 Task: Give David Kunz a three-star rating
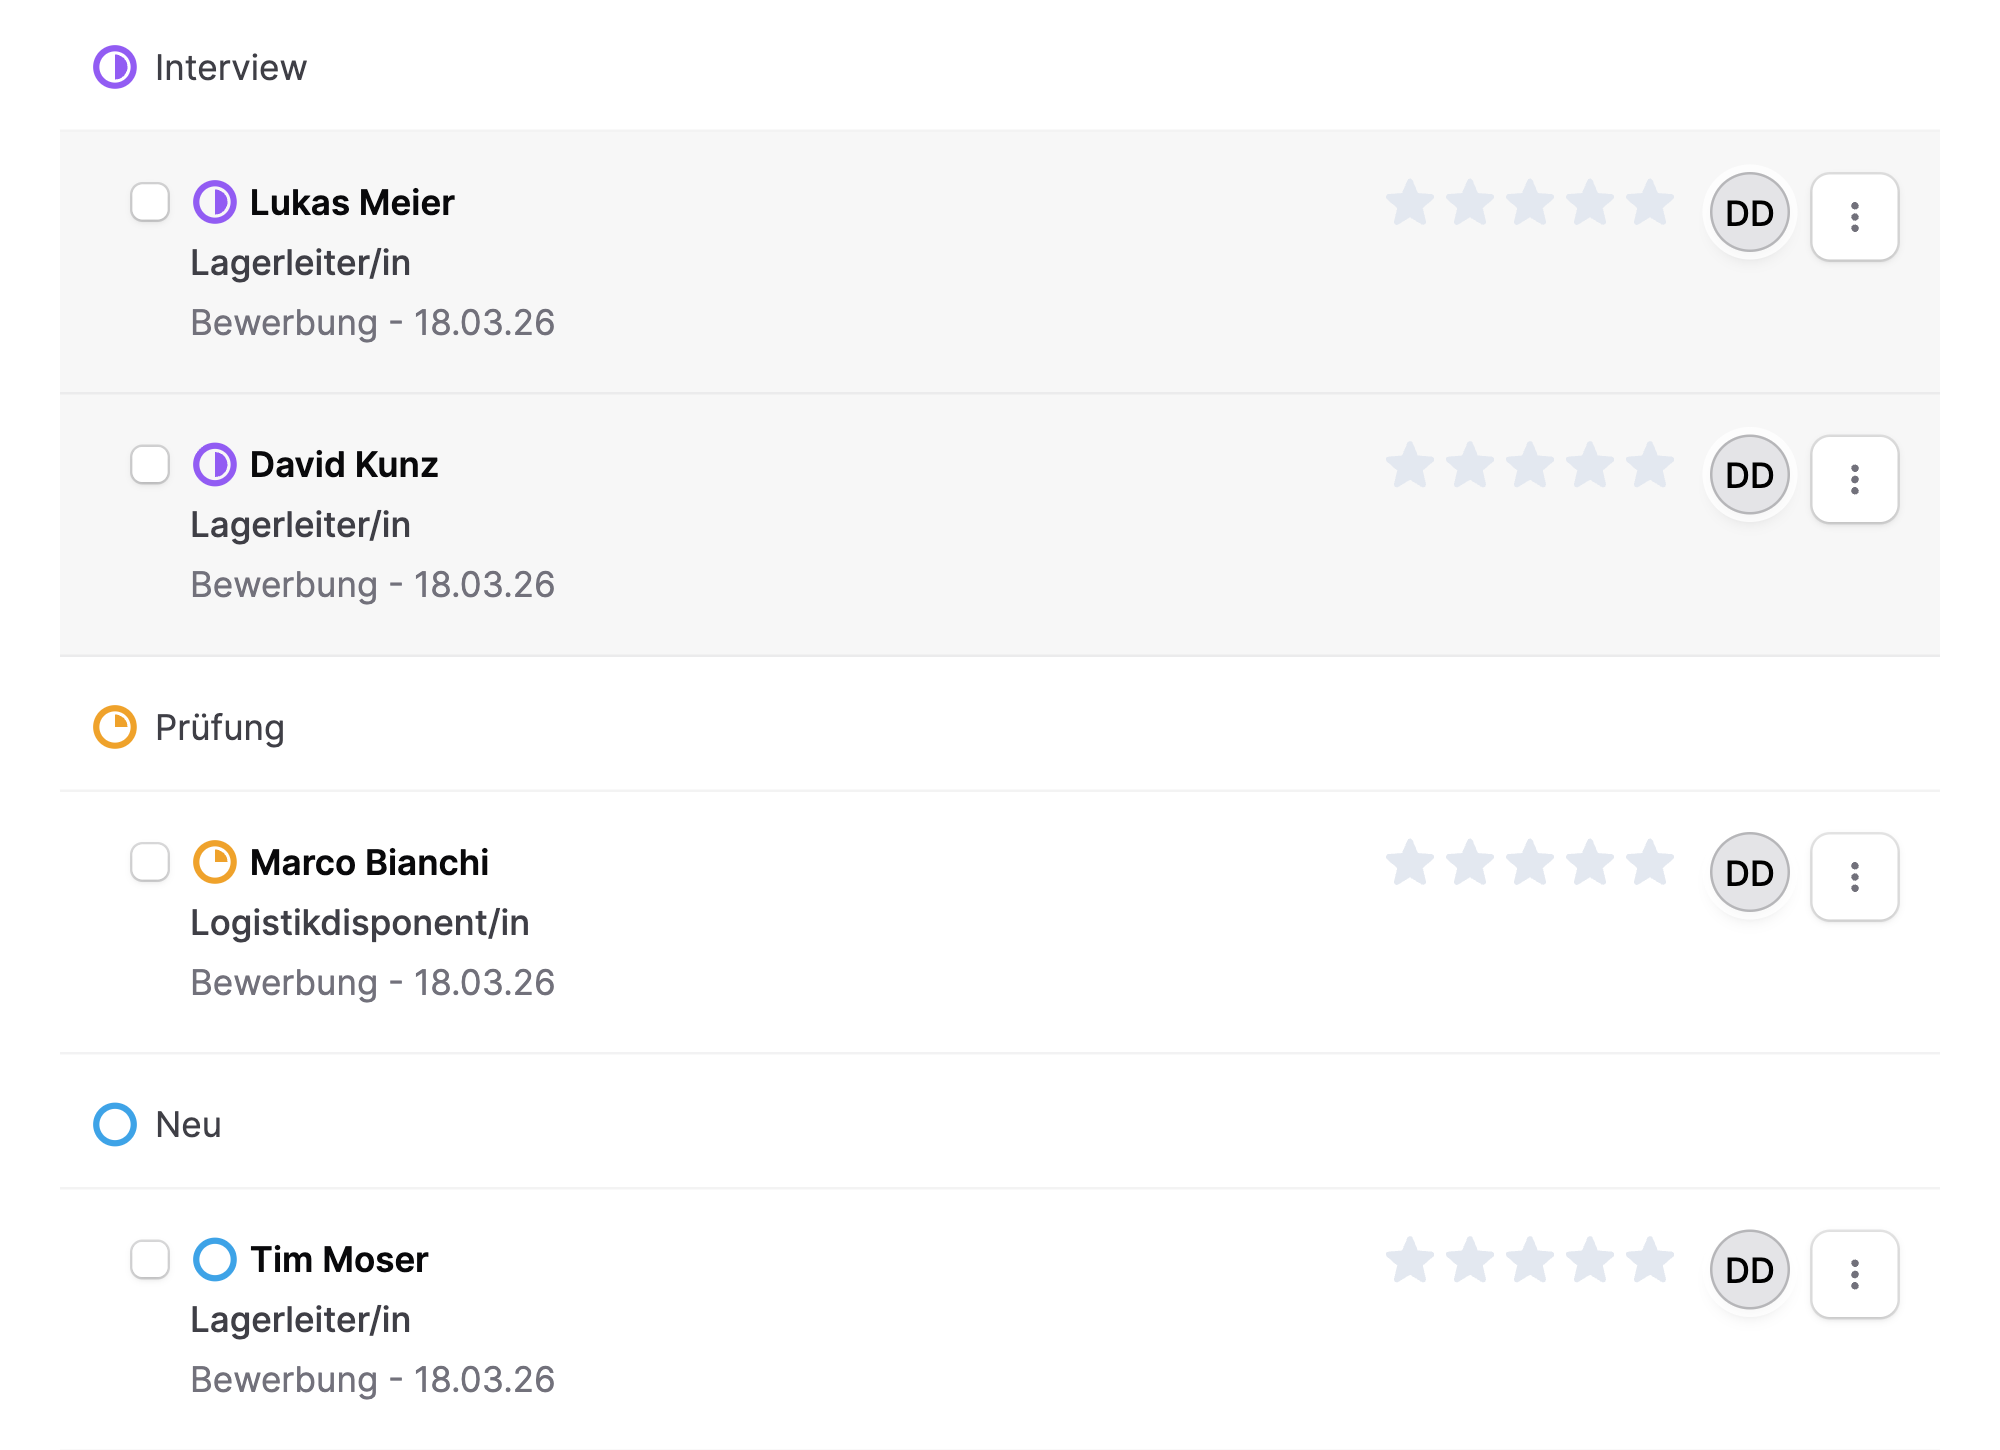1530,465
